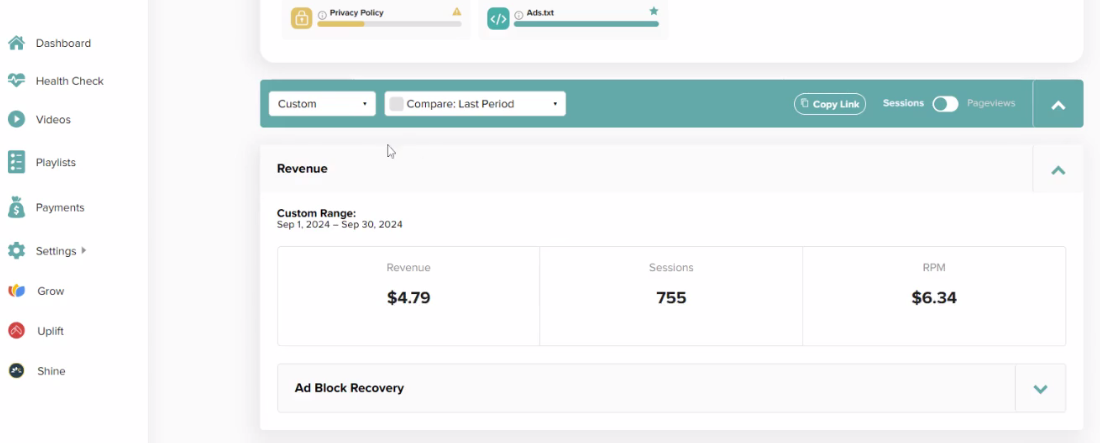Open the Health Check page

[x=69, y=81]
